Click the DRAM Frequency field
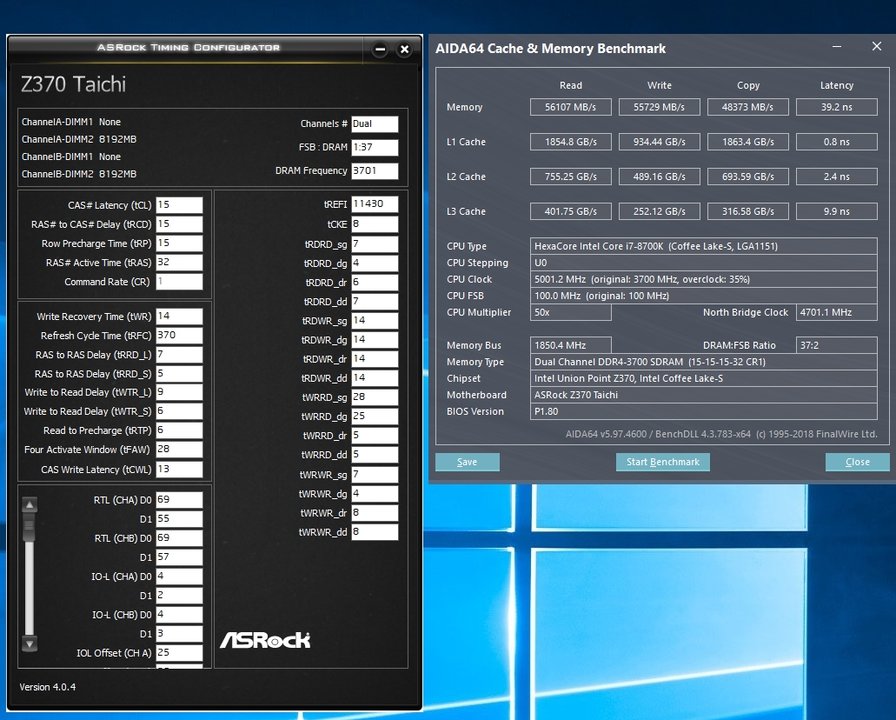The height and width of the screenshot is (720, 896). [x=375, y=171]
